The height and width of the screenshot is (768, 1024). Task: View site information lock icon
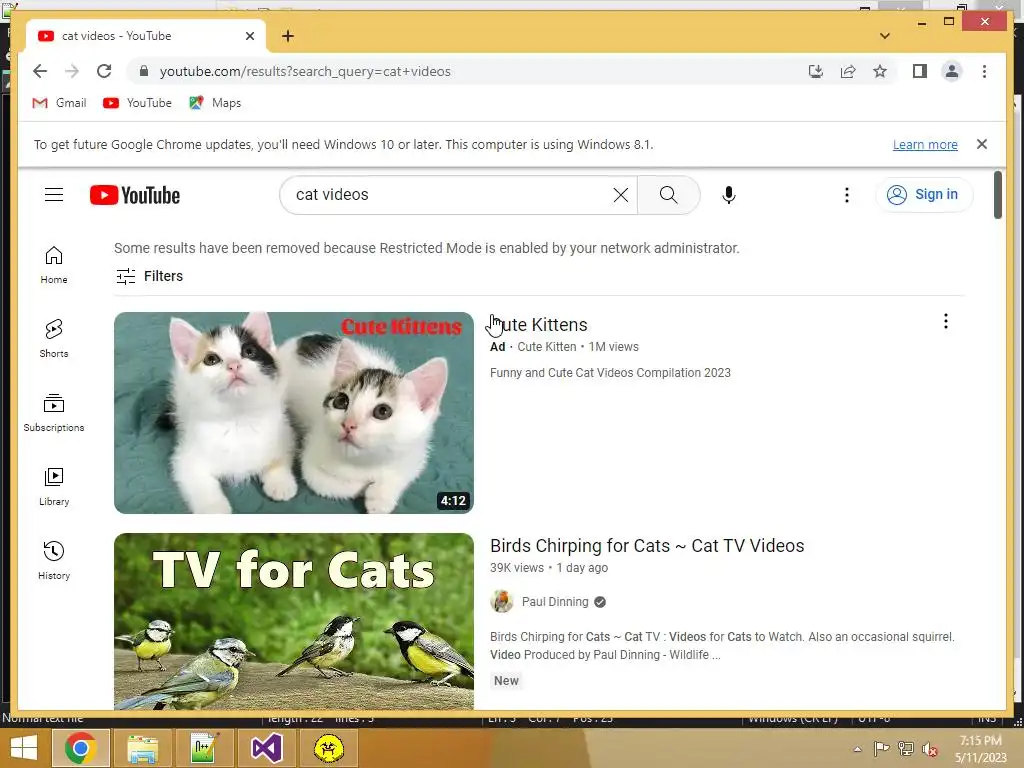(x=144, y=71)
